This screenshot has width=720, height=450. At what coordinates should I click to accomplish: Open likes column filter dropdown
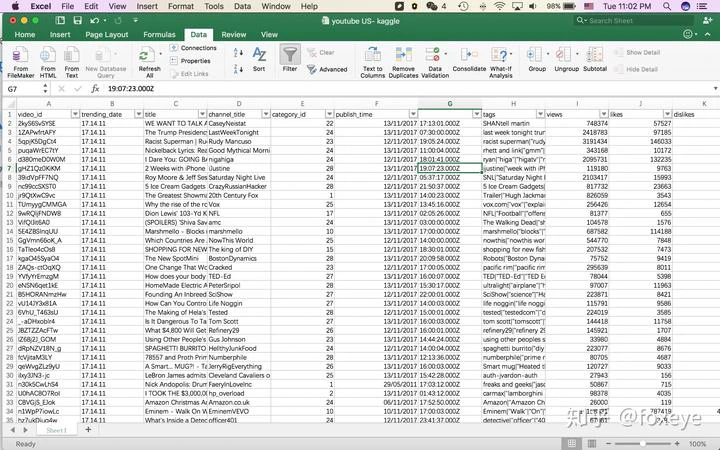(667, 114)
